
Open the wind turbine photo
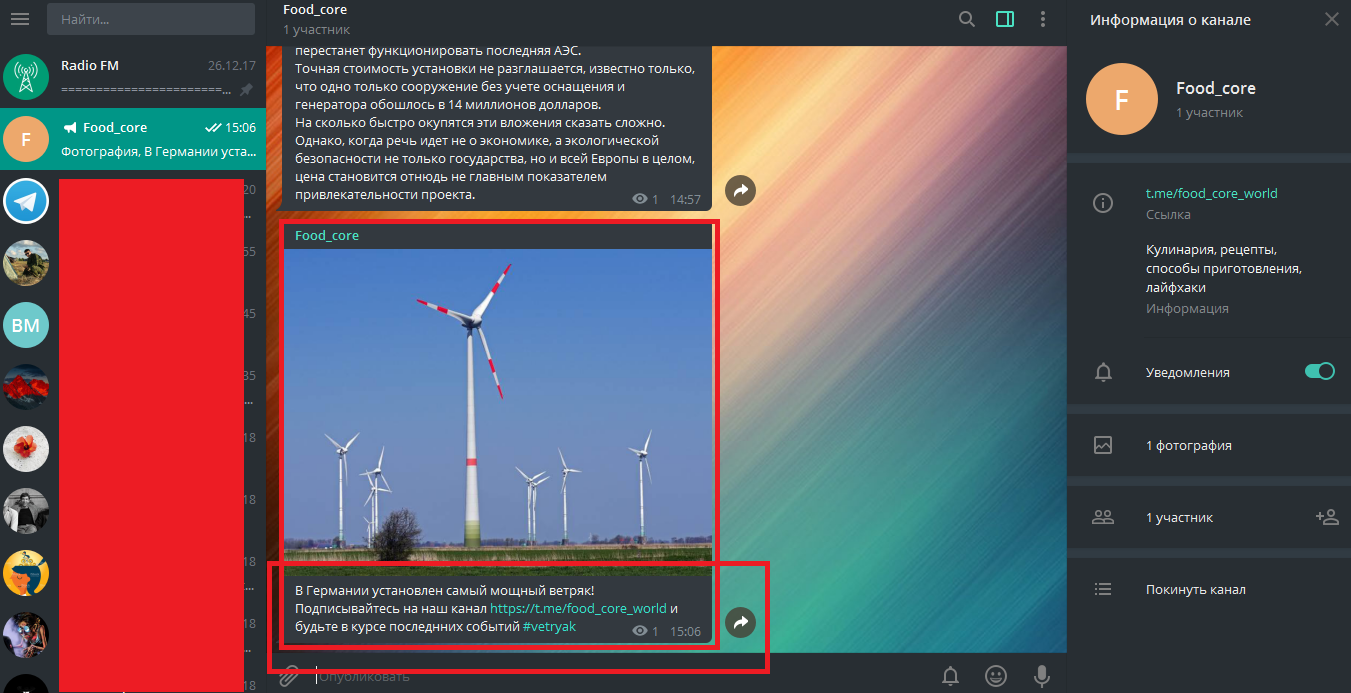[498, 405]
